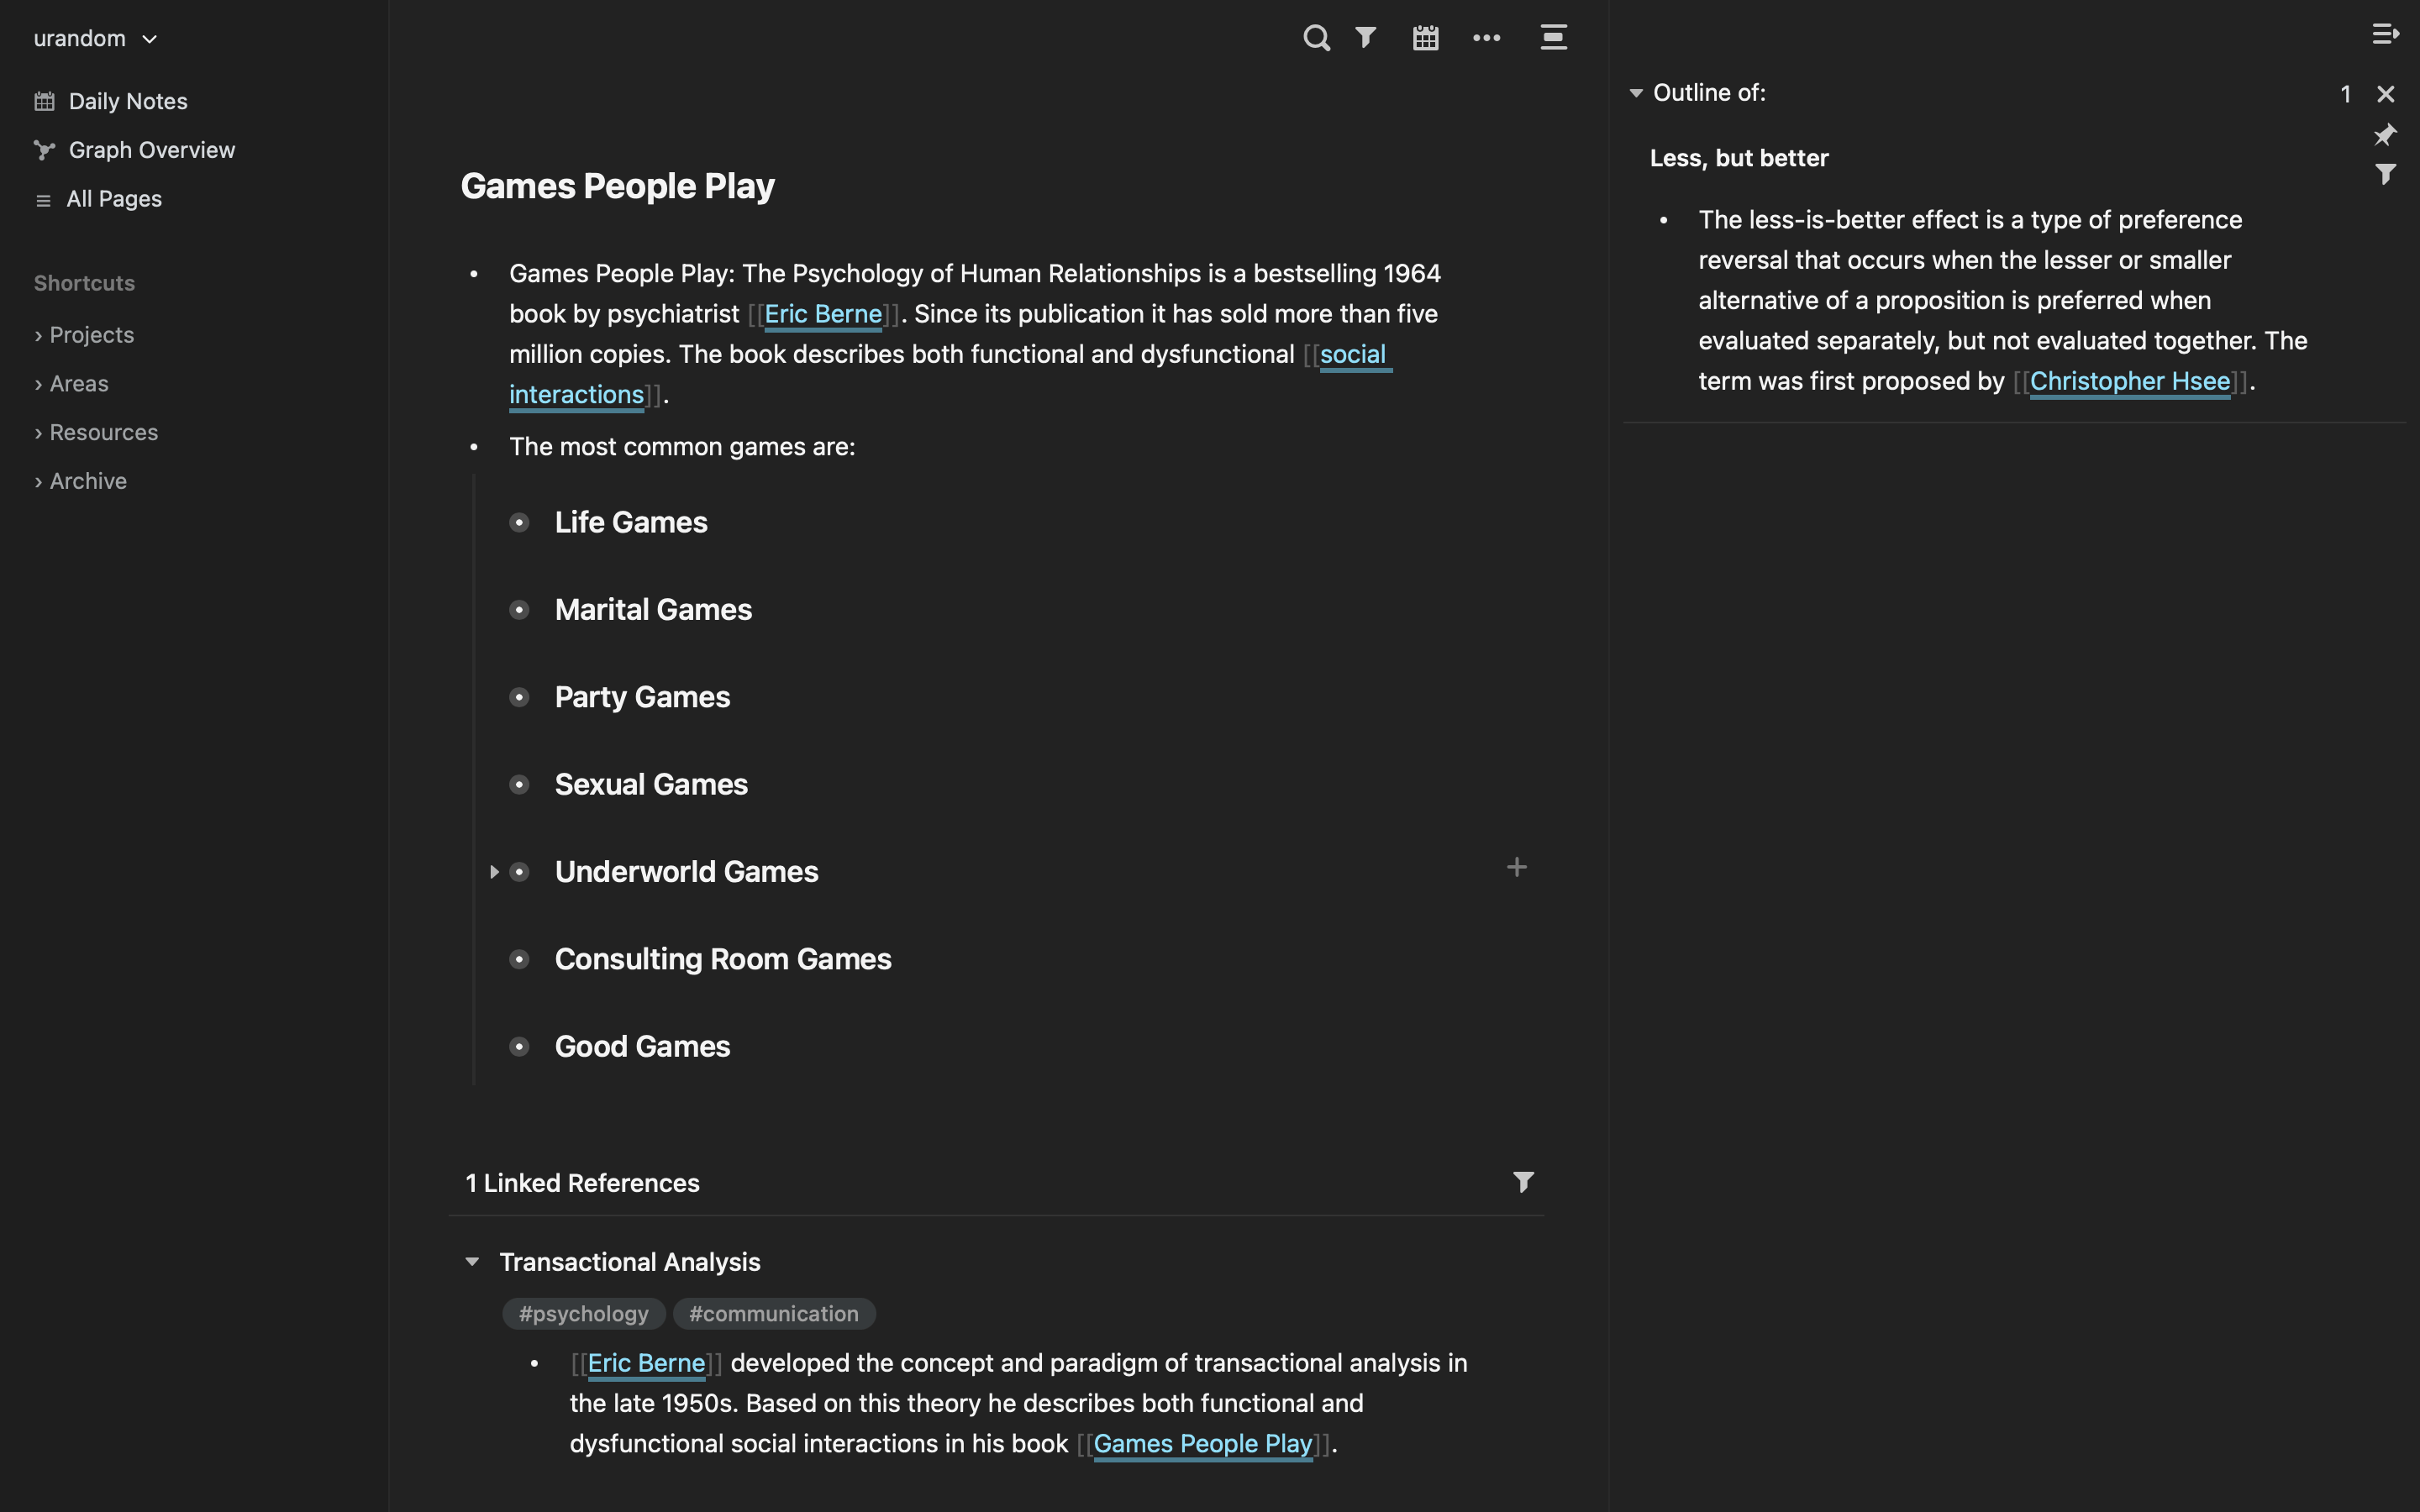Pin the Less, but better sidebar window
Viewport: 2420px width, 1512px height.
coord(2385,134)
